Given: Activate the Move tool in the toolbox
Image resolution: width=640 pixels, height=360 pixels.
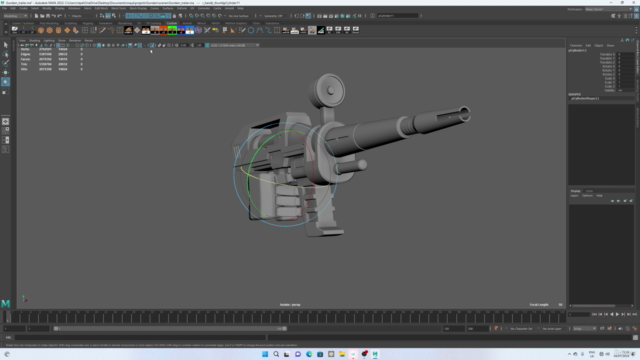Looking at the screenshot, I should coord(5,73).
